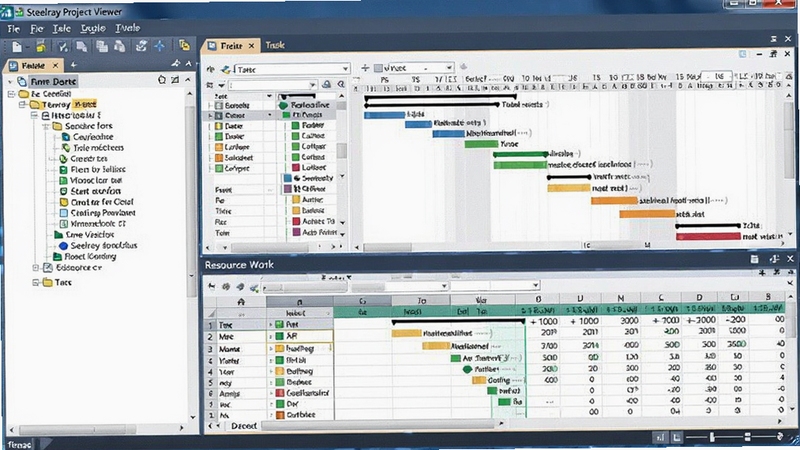Viewport: 800px width, 450px height.
Task: Click the Gantt chart horizontal scrollbar
Action: (387, 247)
